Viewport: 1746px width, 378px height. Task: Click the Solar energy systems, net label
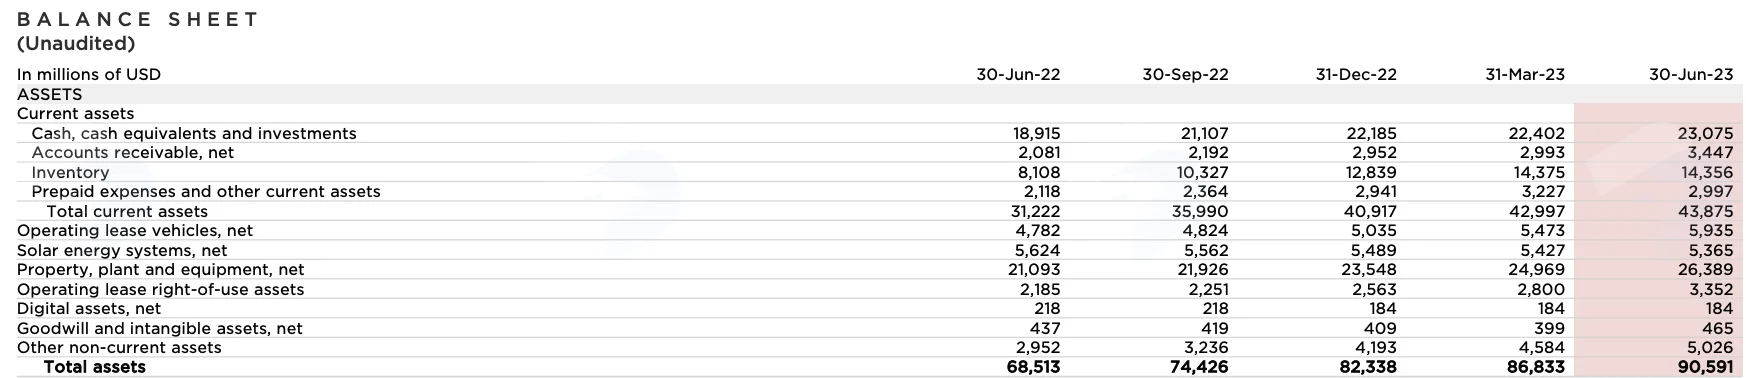(122, 250)
